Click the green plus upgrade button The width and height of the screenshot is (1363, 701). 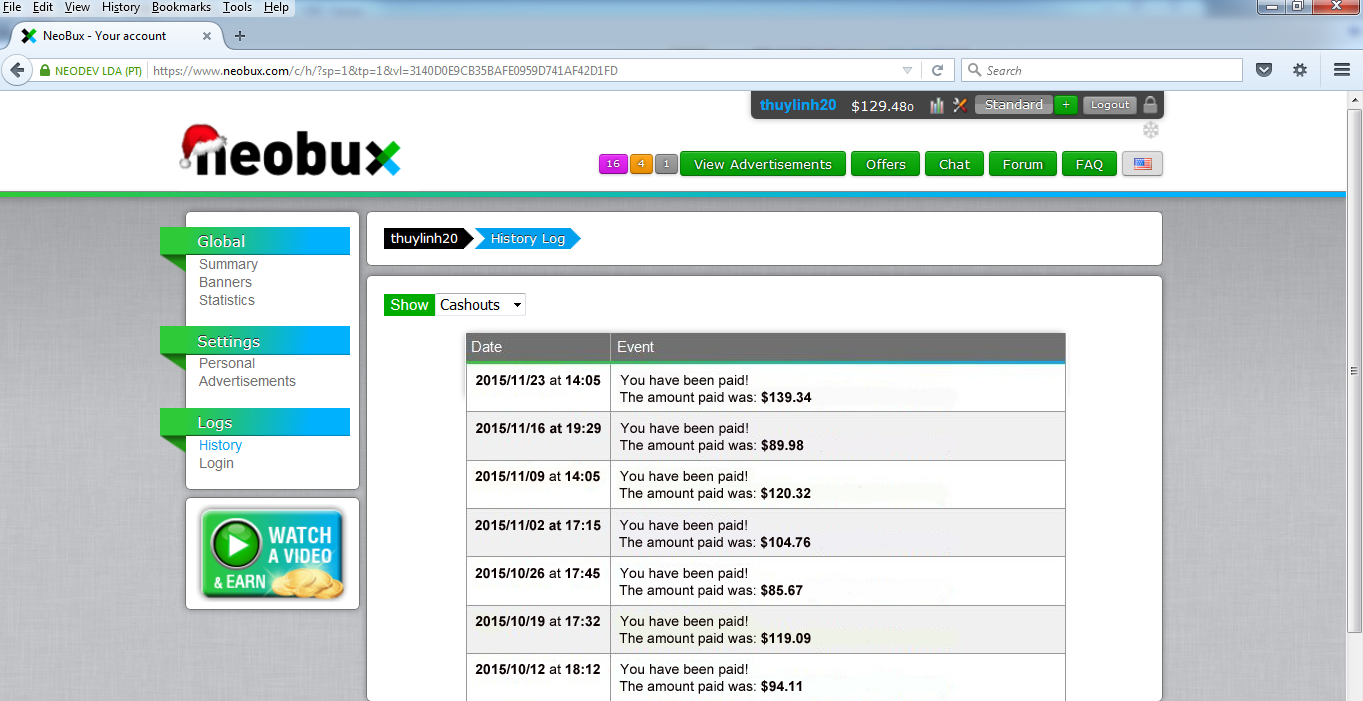coord(1065,105)
